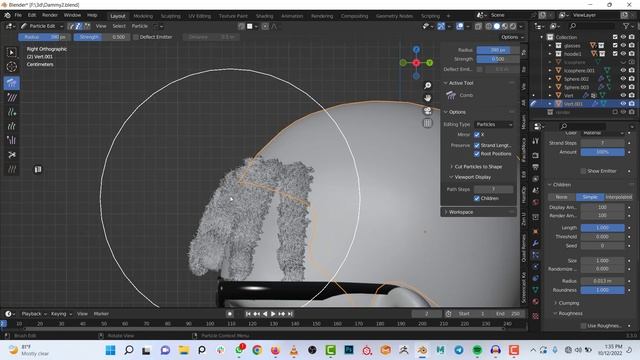Open the Physics properties tab
The image size is (640, 360).
pos(536,267)
